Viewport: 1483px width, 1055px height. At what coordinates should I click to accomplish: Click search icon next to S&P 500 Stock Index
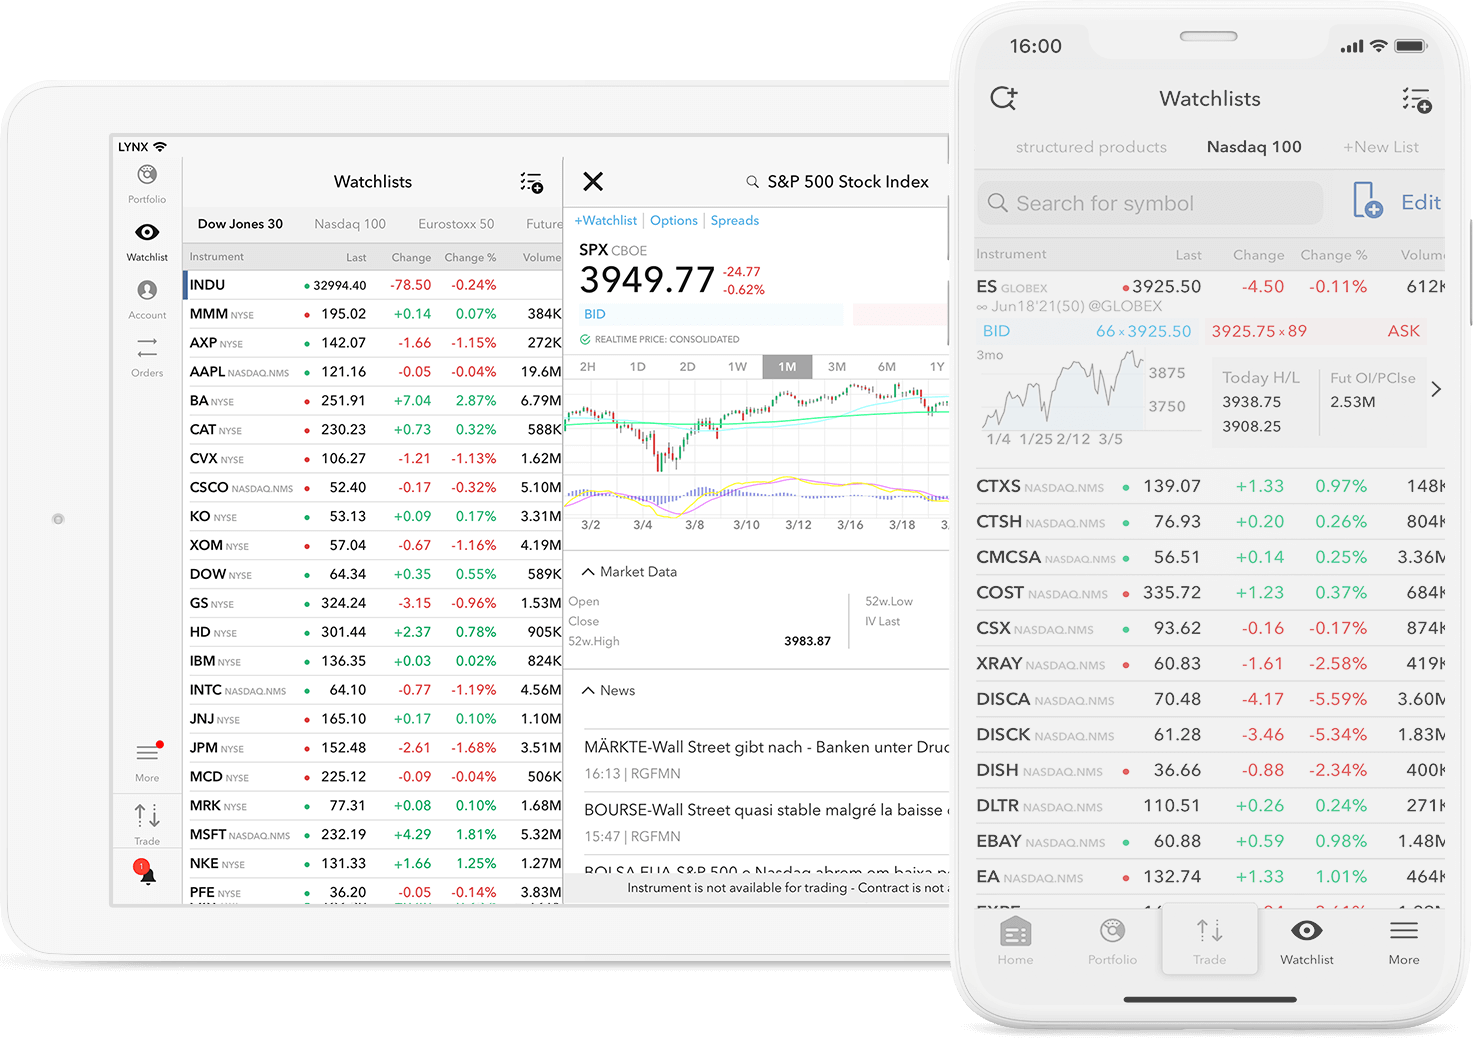click(752, 182)
